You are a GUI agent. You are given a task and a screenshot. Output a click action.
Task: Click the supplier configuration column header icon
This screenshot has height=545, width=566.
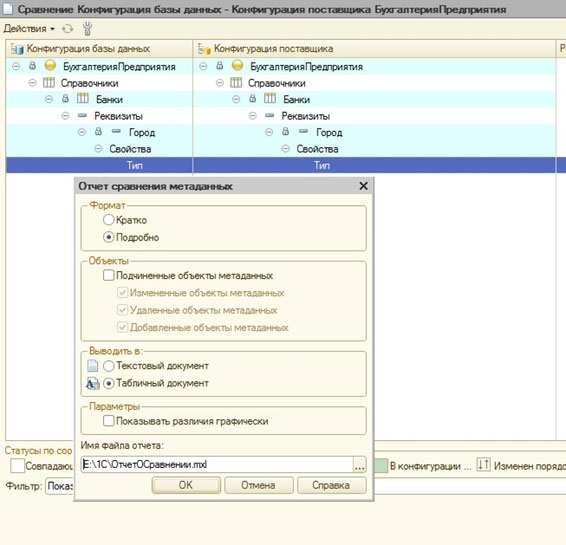tap(204, 49)
